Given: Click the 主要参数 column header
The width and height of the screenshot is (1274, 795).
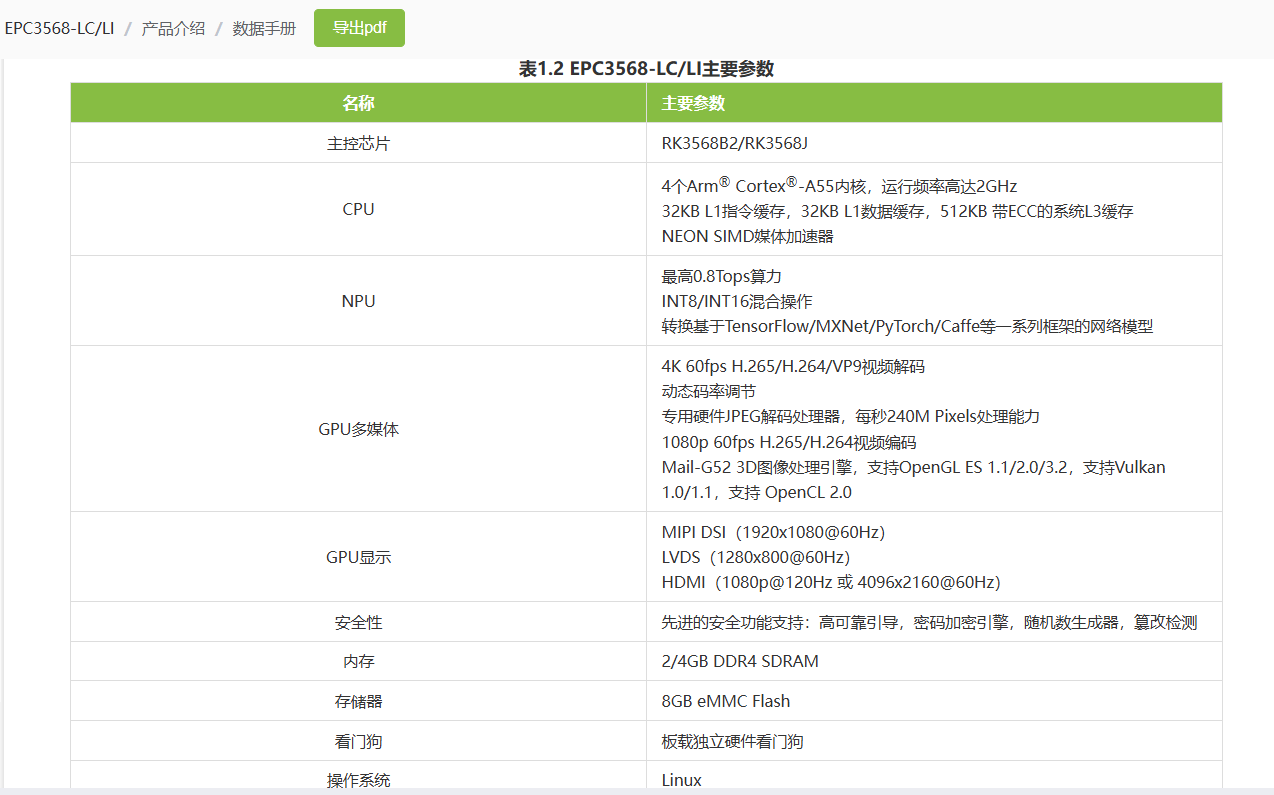Looking at the screenshot, I should click(693, 103).
